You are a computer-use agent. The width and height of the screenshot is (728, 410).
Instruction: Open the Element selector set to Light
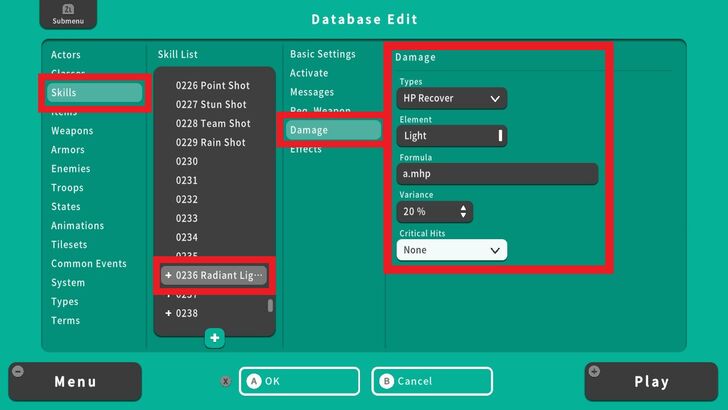pyautogui.click(x=451, y=136)
